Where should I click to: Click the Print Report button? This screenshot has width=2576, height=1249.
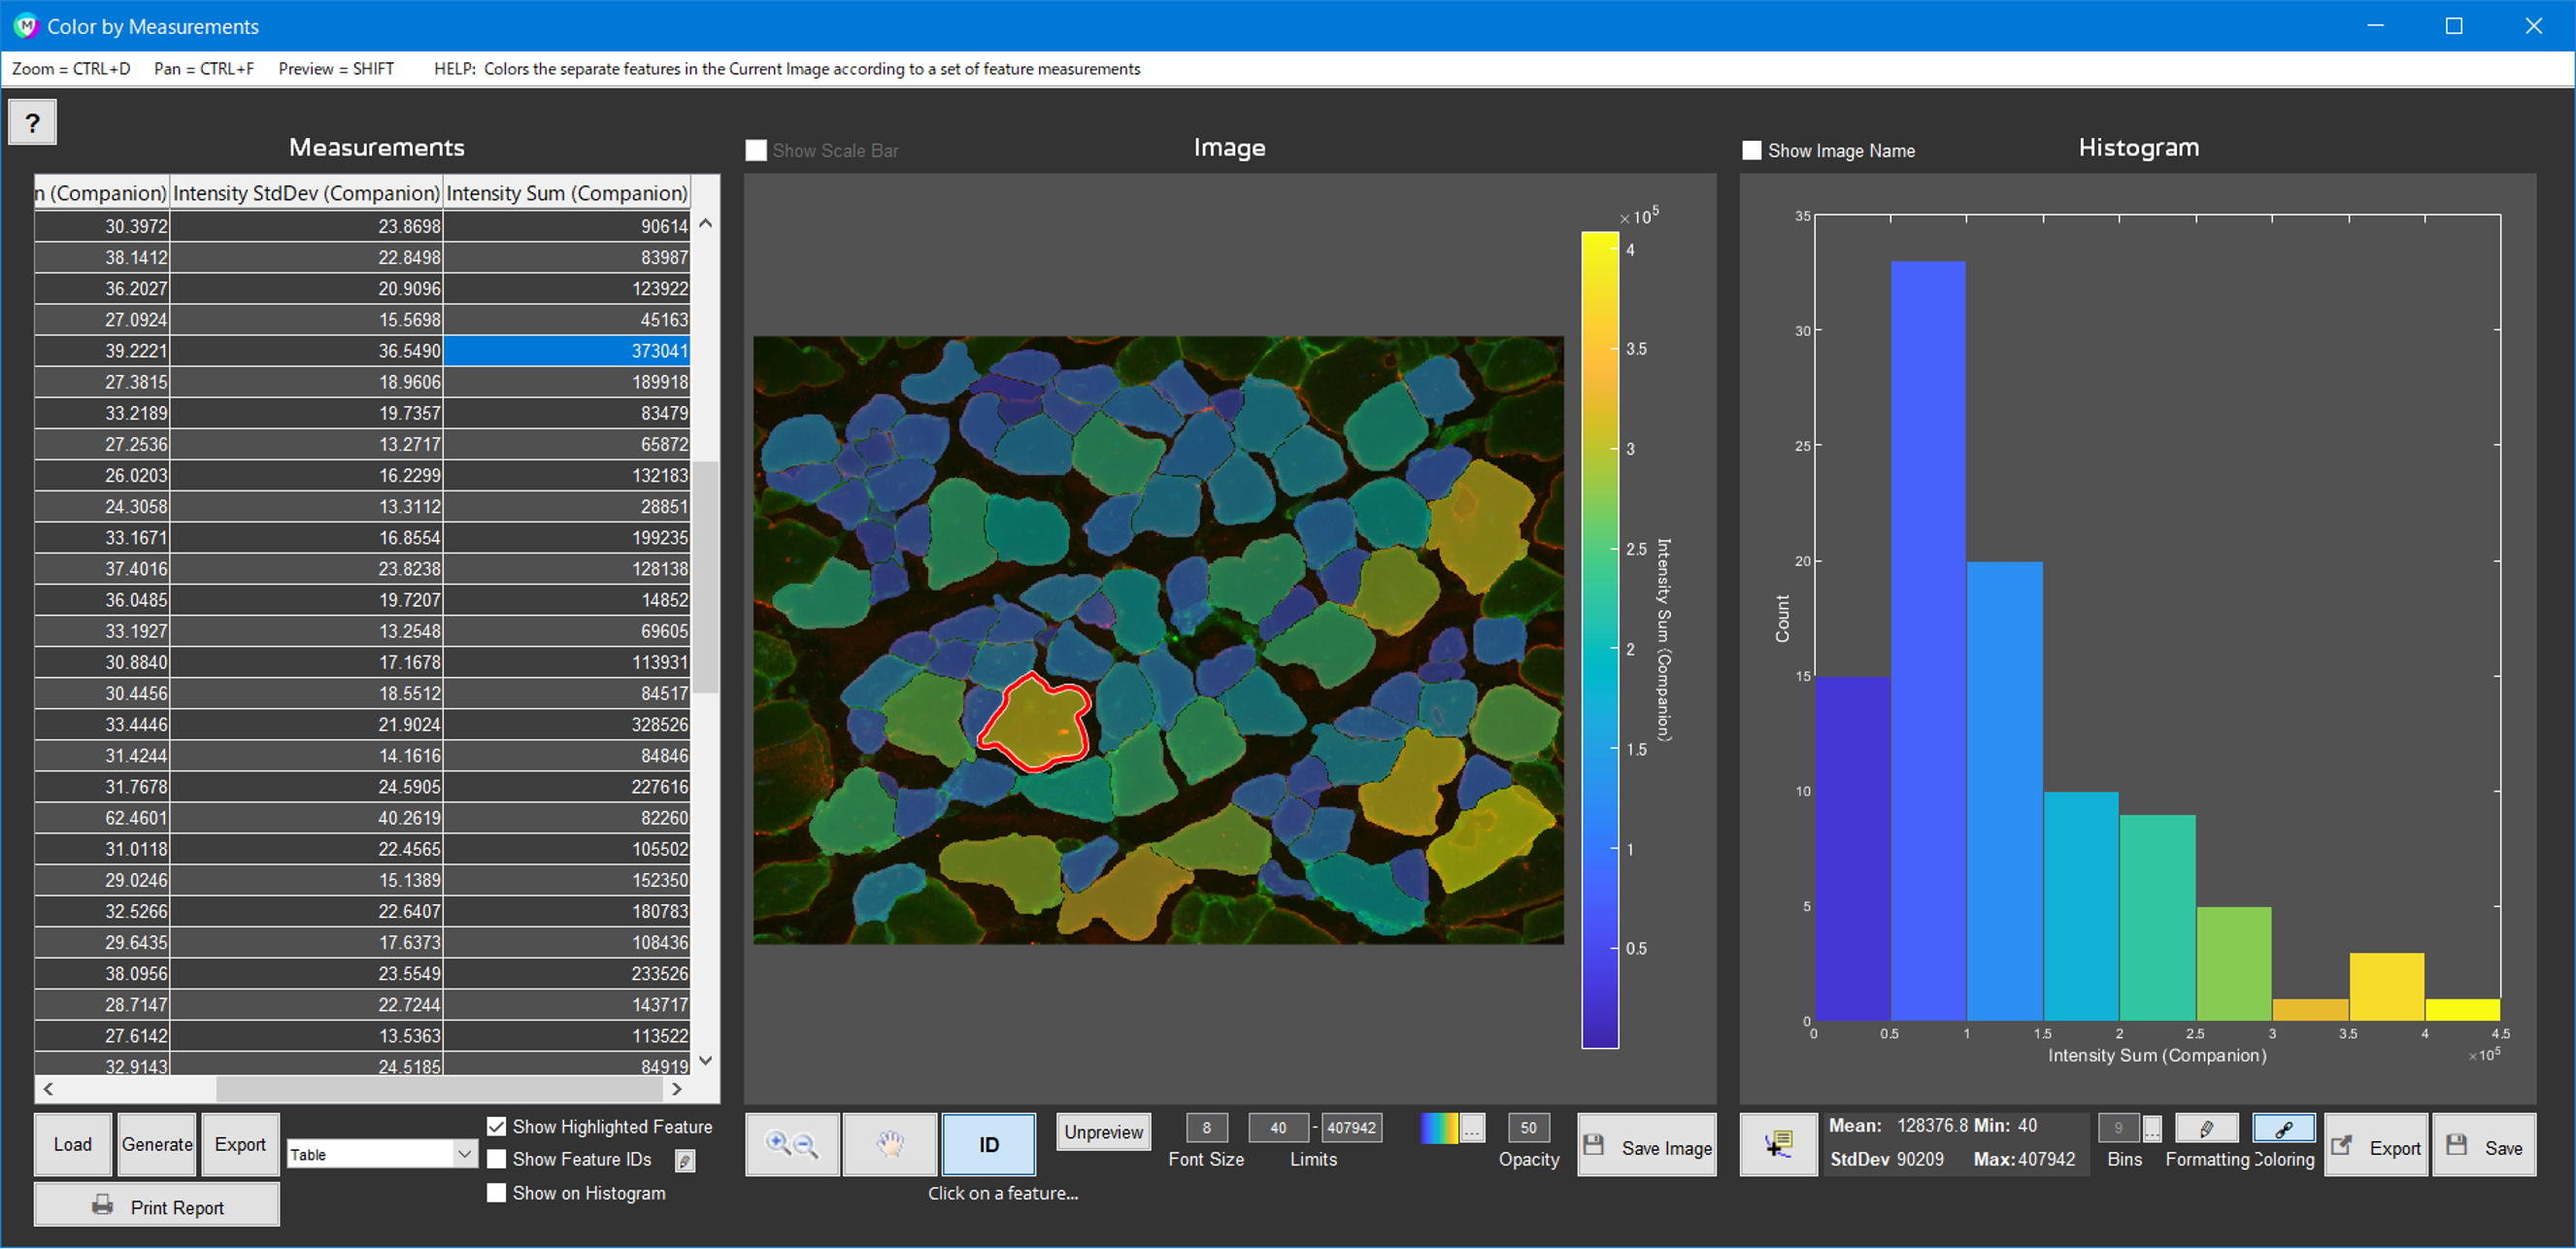click(x=157, y=1206)
